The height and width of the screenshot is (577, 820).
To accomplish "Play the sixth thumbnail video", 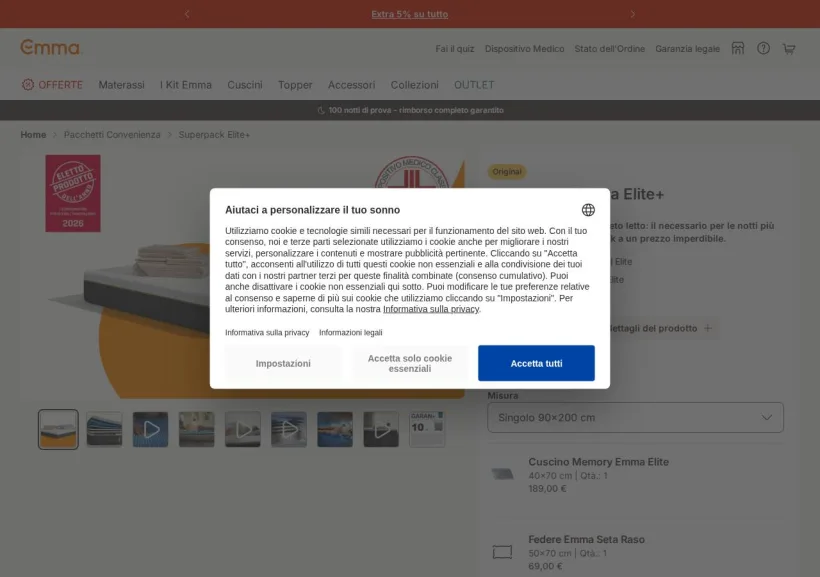I will point(289,429).
